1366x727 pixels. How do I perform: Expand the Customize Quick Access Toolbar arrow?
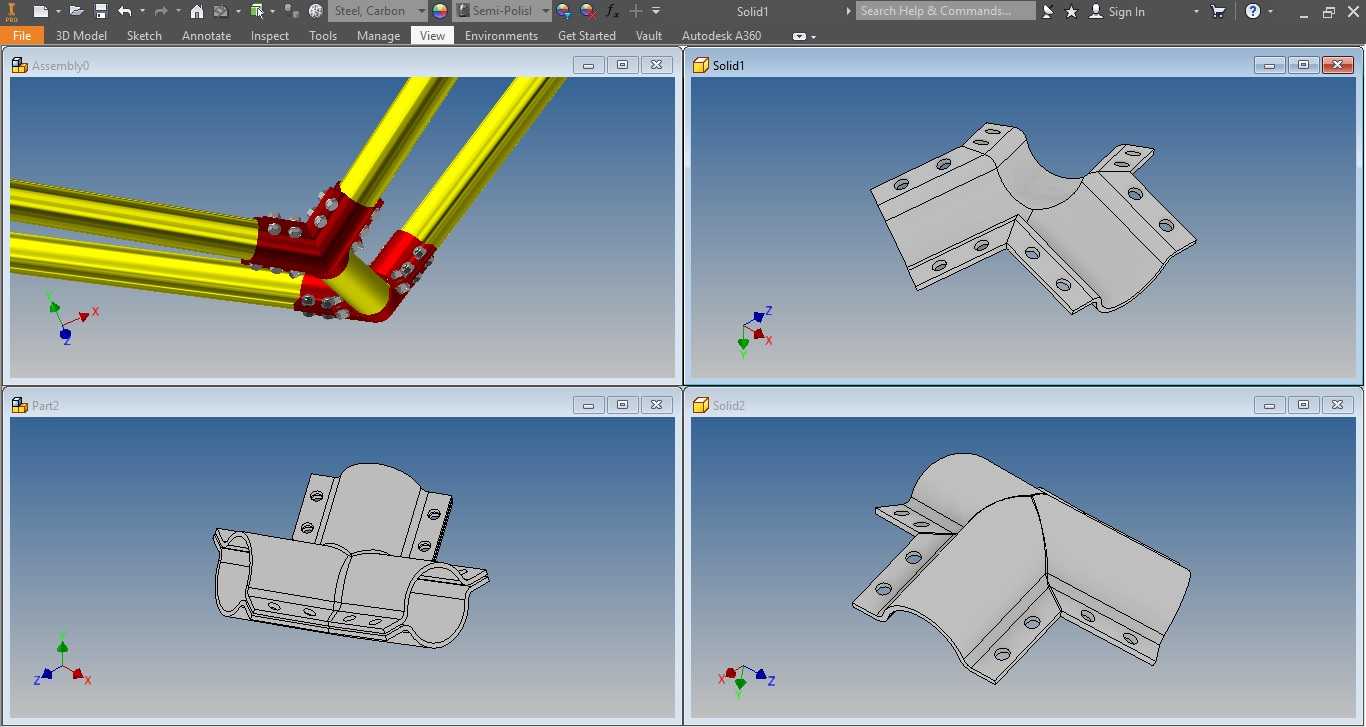click(x=656, y=11)
